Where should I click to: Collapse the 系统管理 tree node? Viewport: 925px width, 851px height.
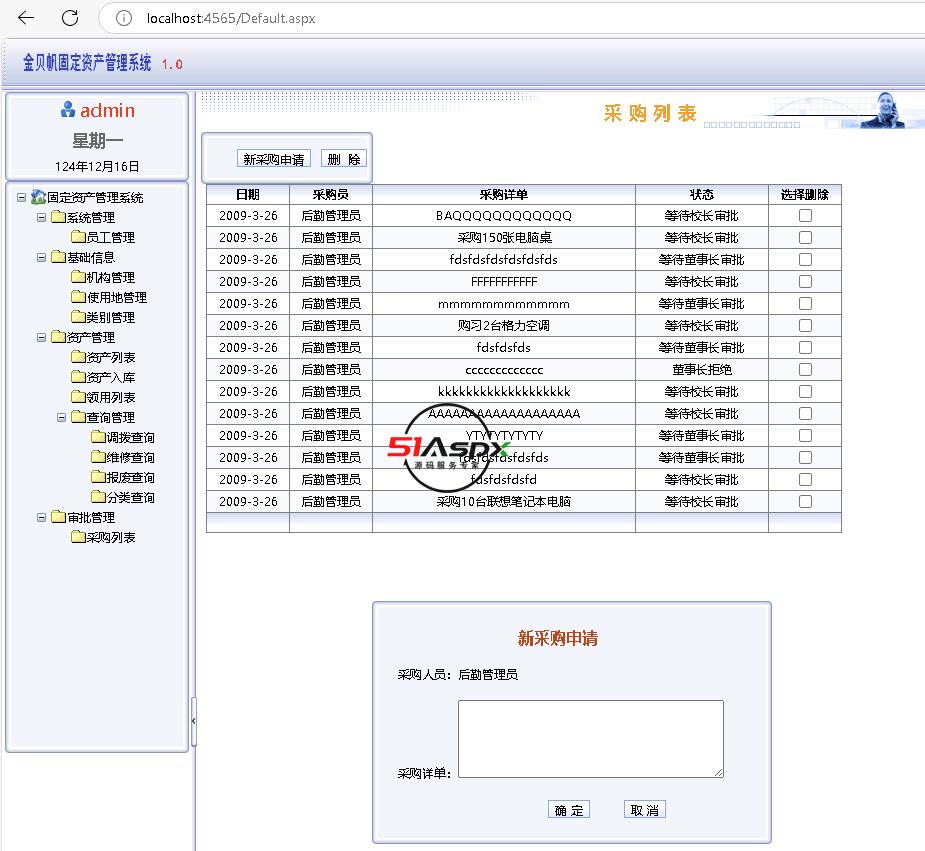(42, 217)
